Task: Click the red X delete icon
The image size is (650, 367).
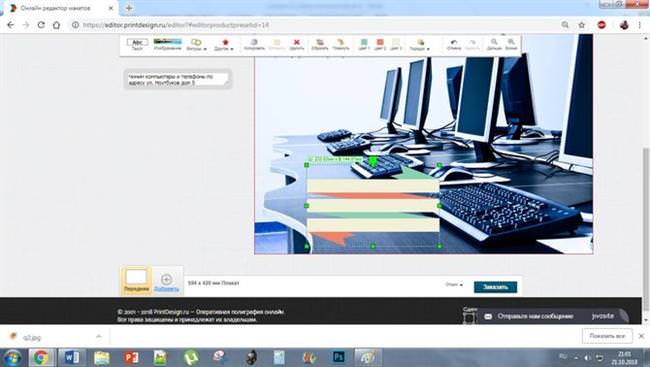Action: click(x=297, y=44)
